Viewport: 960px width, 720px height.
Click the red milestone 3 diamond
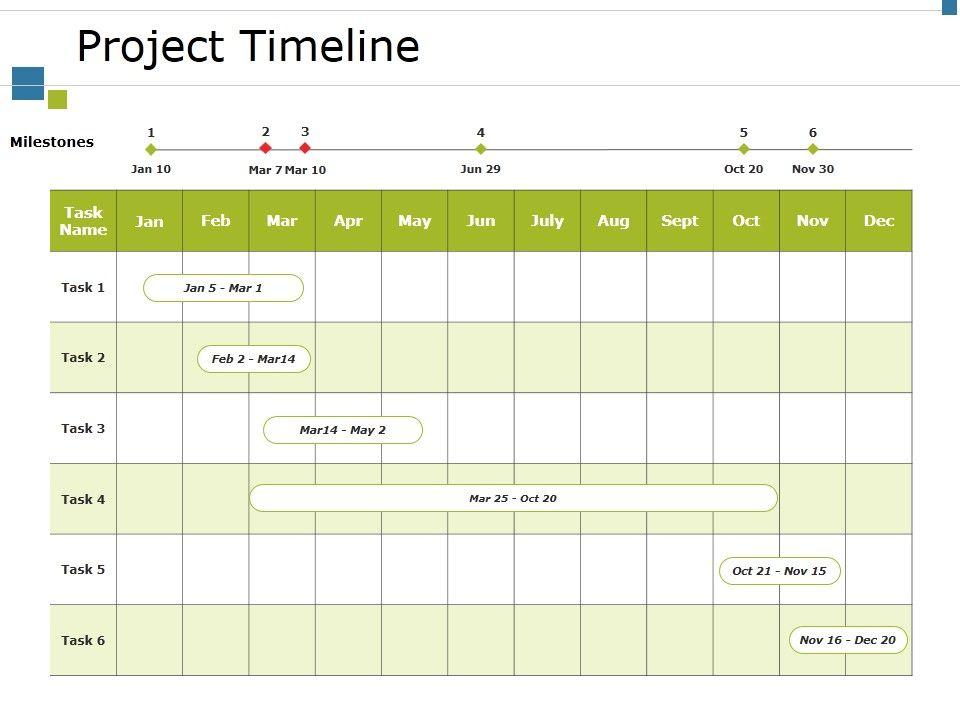[305, 148]
